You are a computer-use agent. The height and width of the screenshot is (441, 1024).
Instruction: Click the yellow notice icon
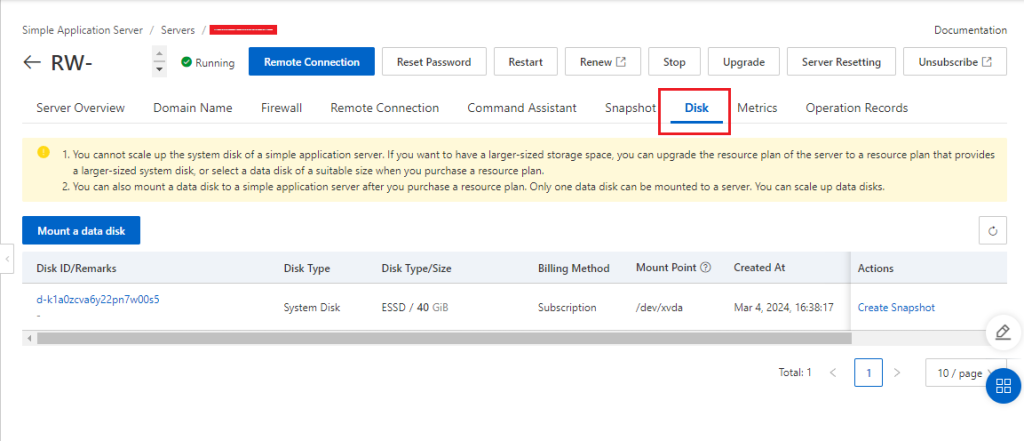point(43,153)
